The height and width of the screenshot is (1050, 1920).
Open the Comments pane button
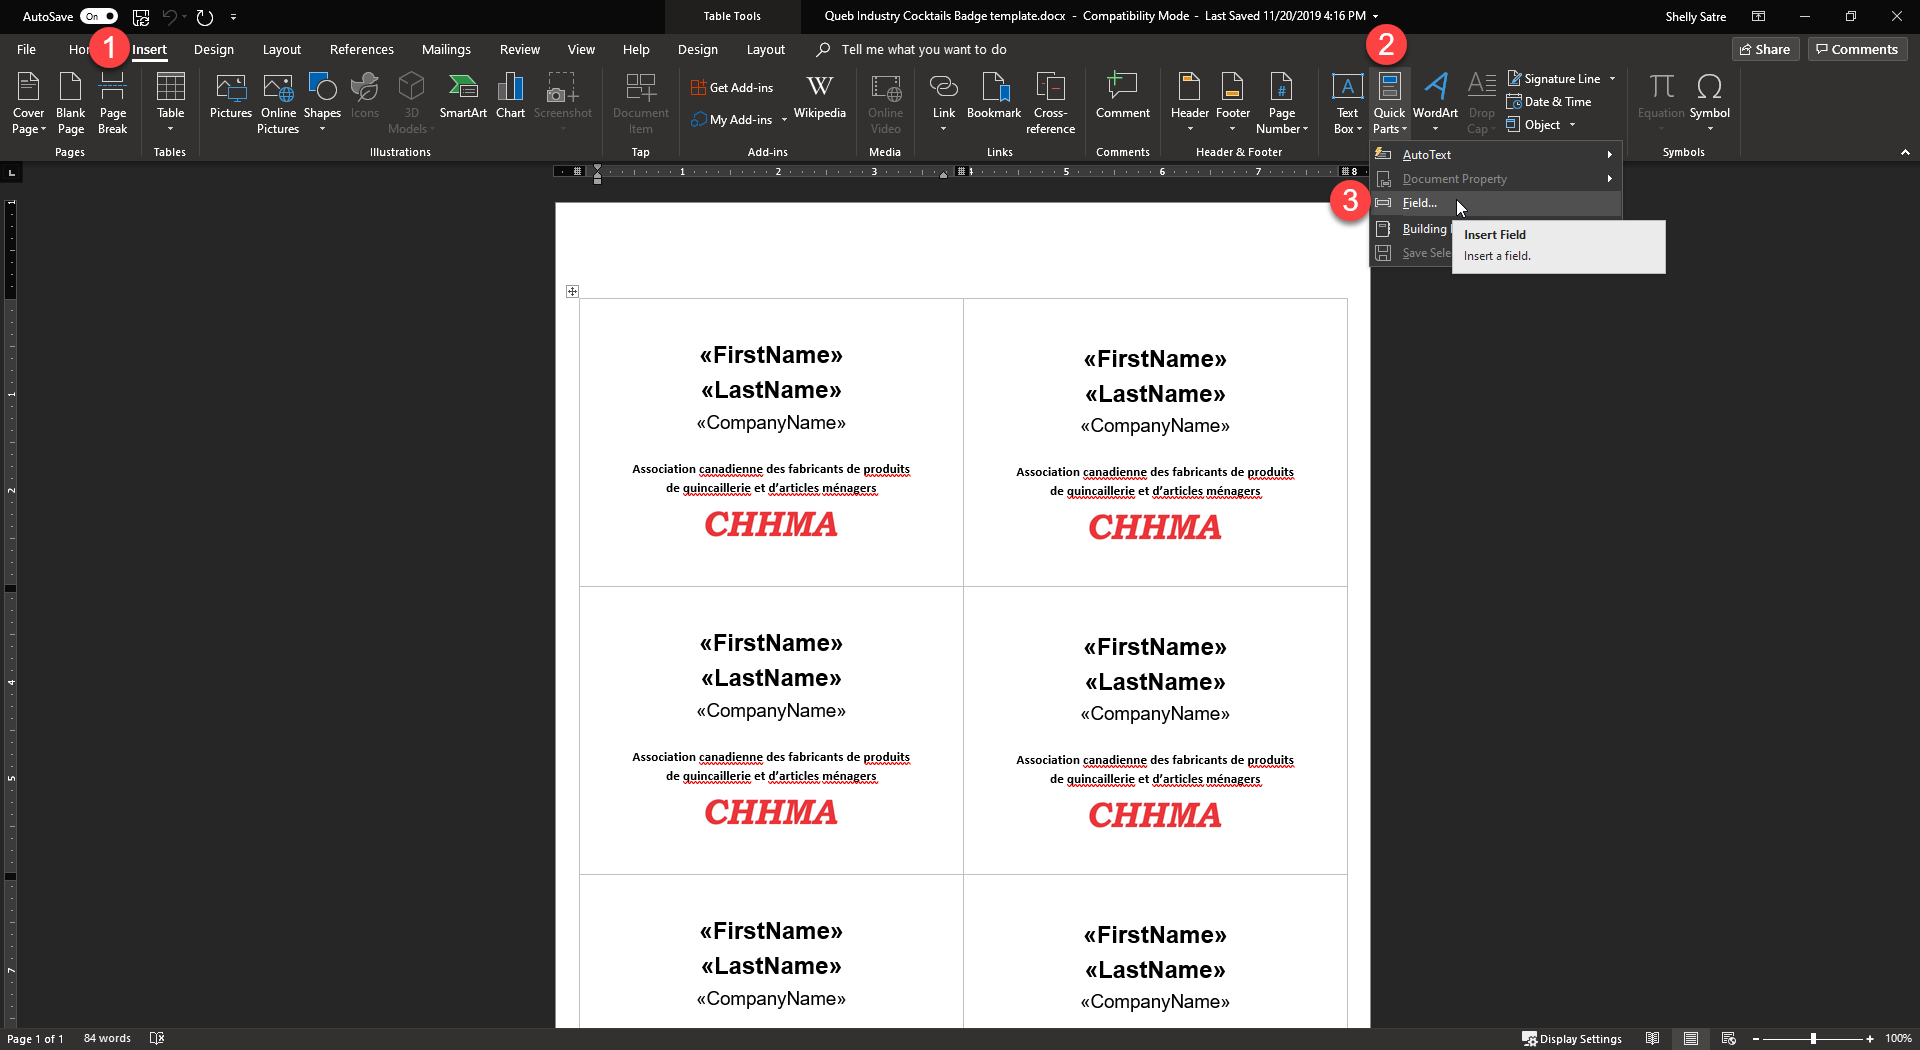point(1857,49)
